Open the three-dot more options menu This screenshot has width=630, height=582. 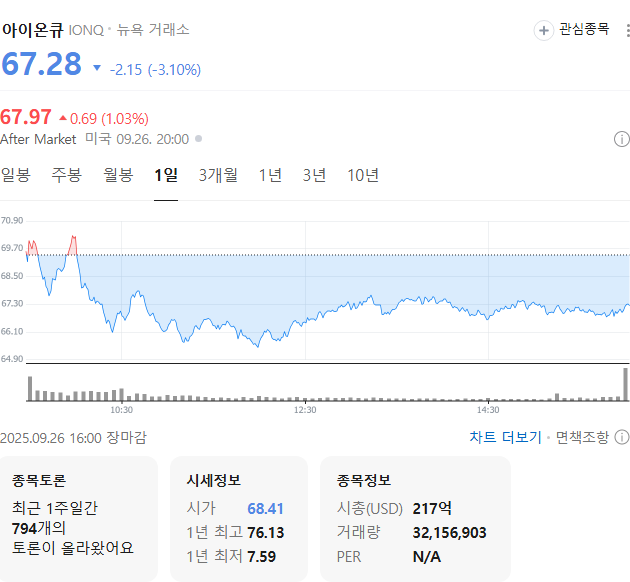click(628, 31)
